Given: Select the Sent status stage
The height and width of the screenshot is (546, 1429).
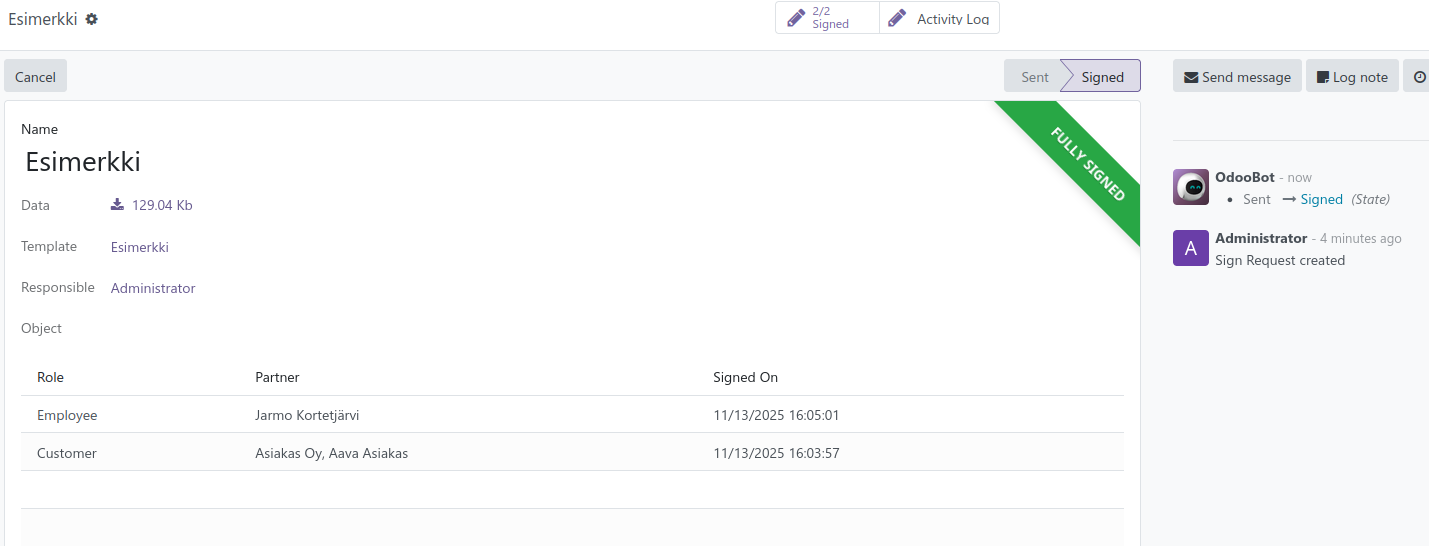Looking at the screenshot, I should [1034, 77].
